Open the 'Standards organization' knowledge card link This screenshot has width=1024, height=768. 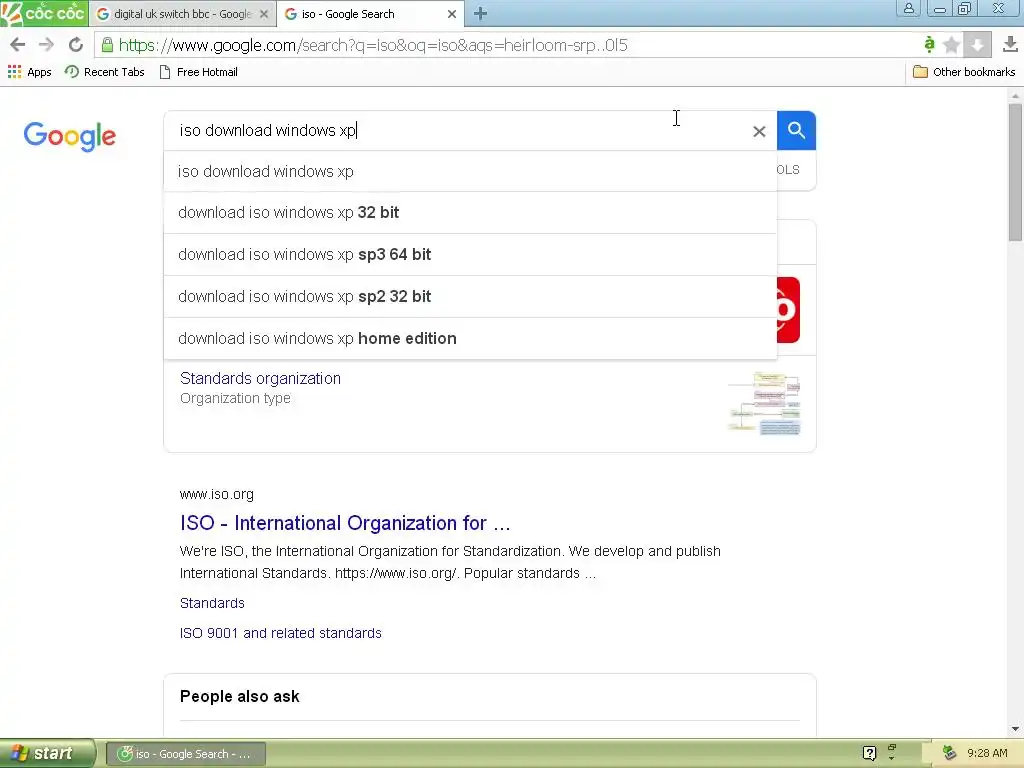[260, 378]
